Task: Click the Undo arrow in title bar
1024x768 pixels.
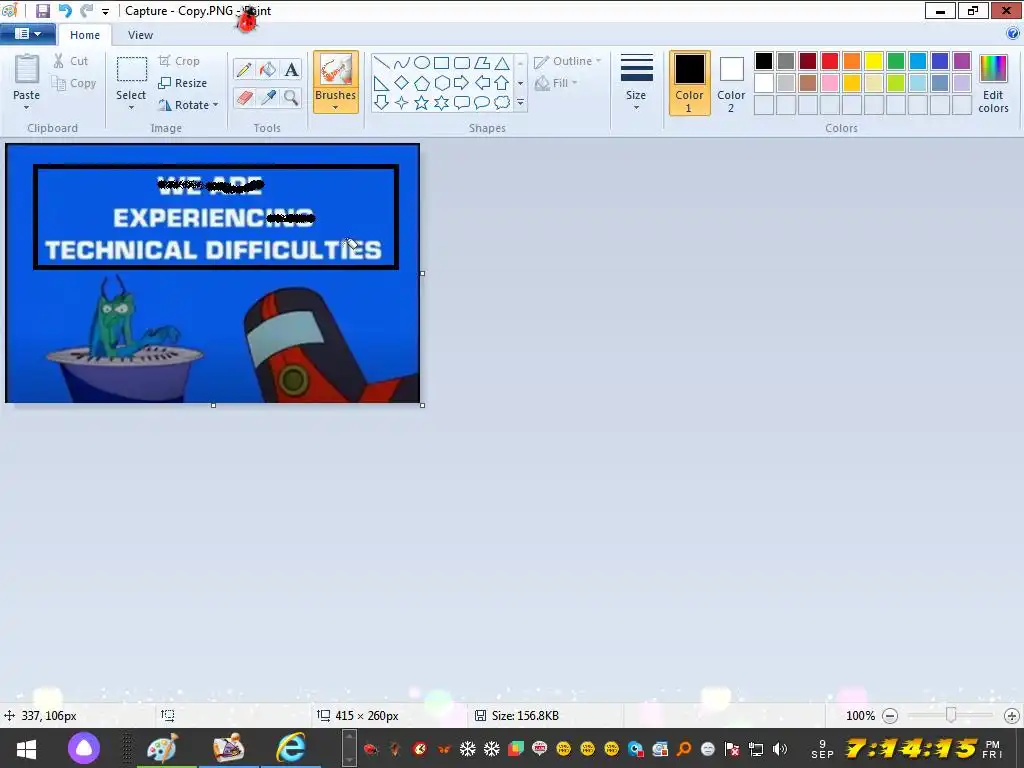Action: point(65,11)
